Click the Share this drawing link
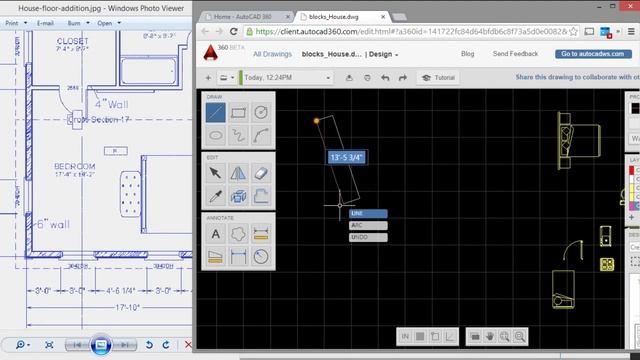Viewport: 640px width, 360px height. click(578, 77)
